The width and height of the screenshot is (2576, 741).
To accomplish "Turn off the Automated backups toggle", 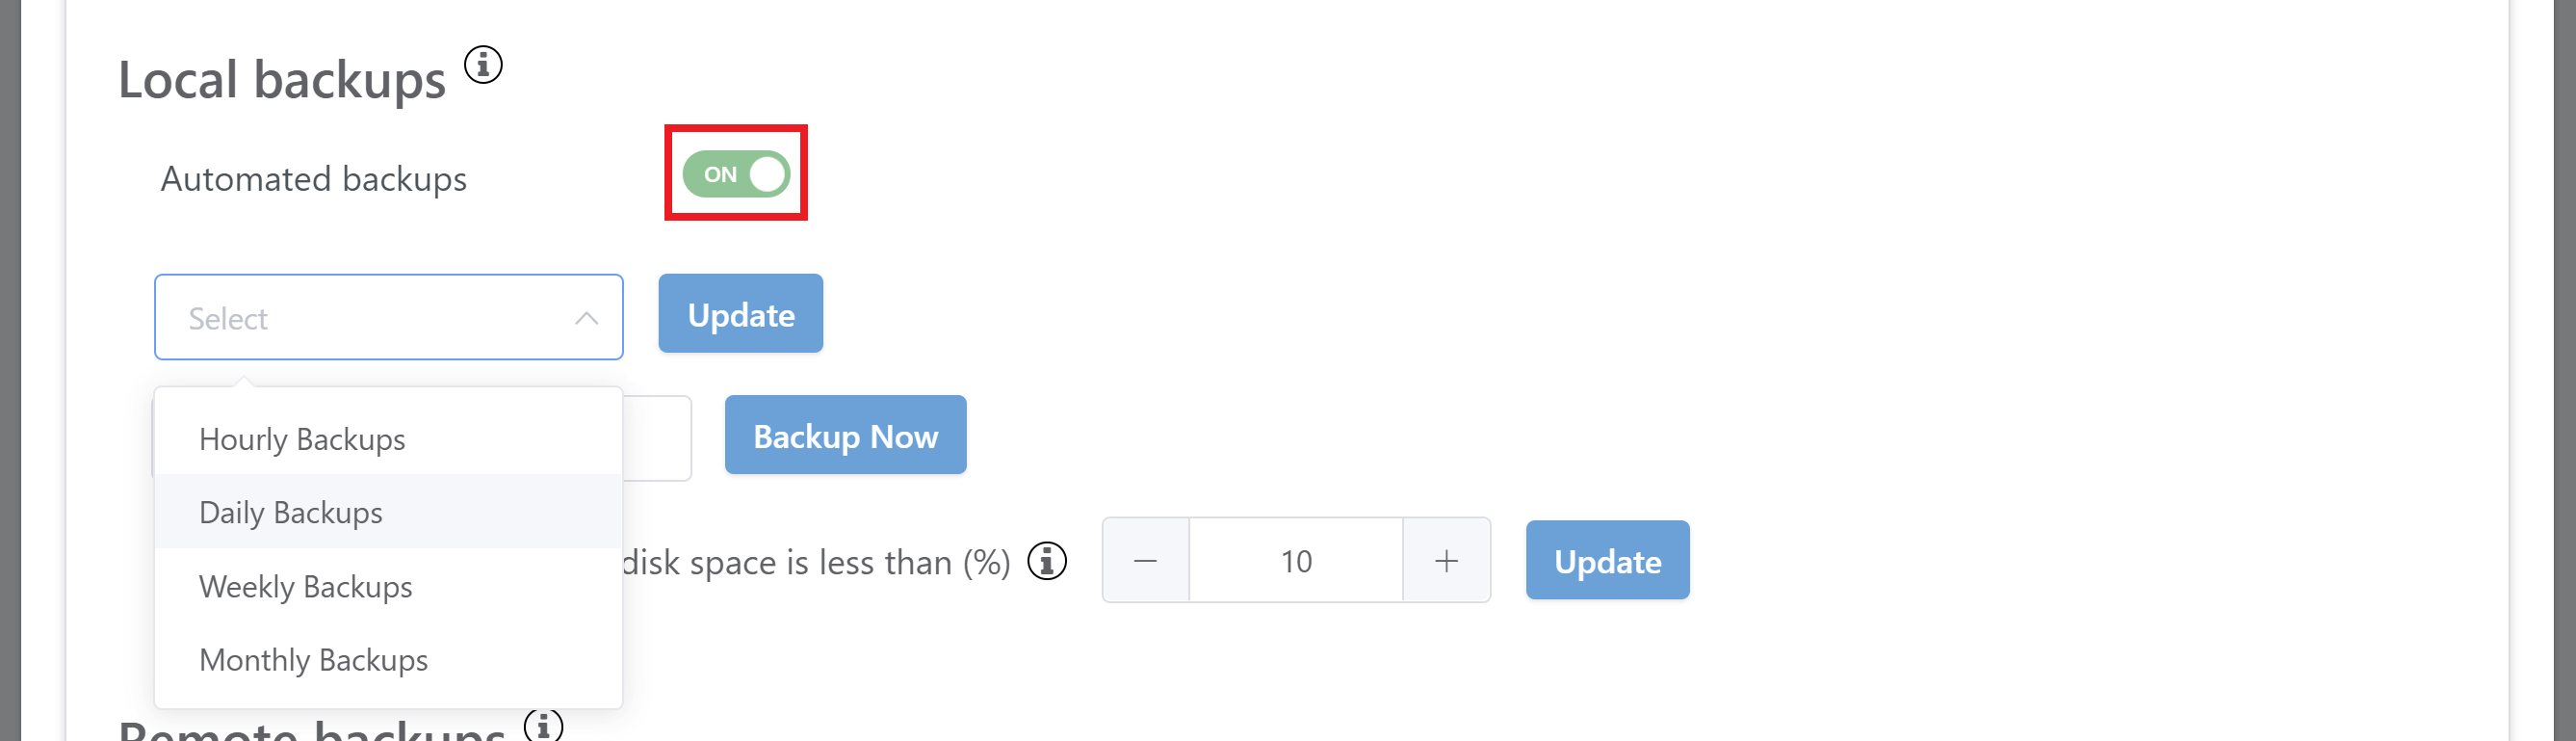I will coord(736,174).
